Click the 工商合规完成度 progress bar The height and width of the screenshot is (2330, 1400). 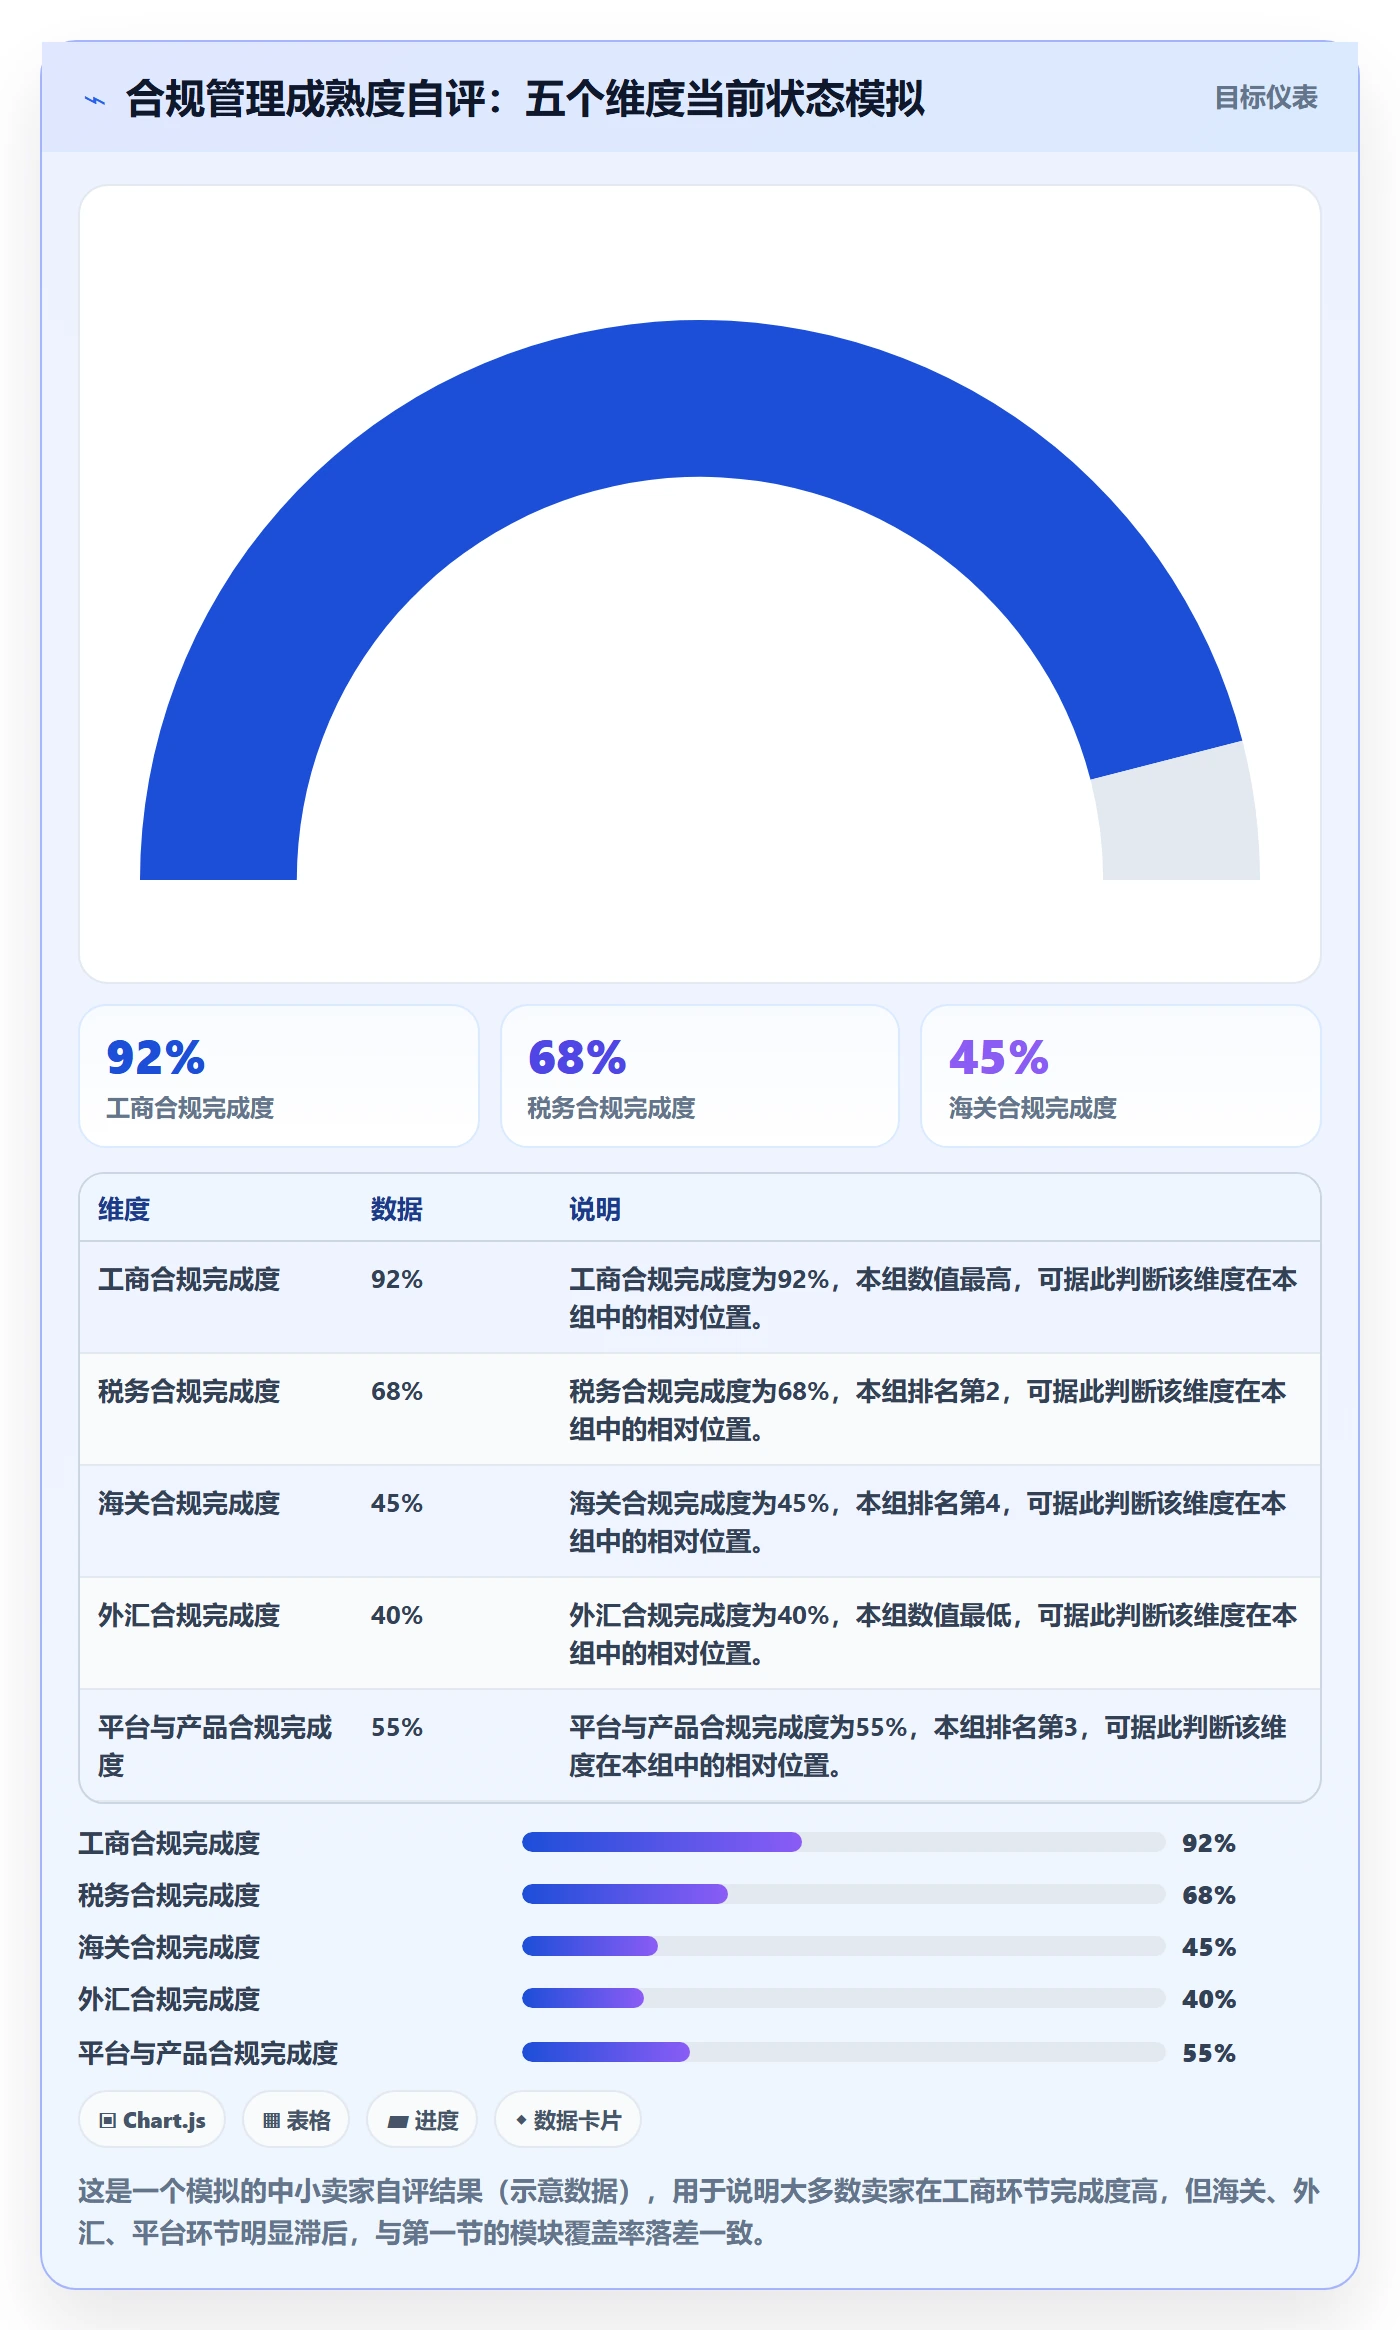[x=844, y=1842]
